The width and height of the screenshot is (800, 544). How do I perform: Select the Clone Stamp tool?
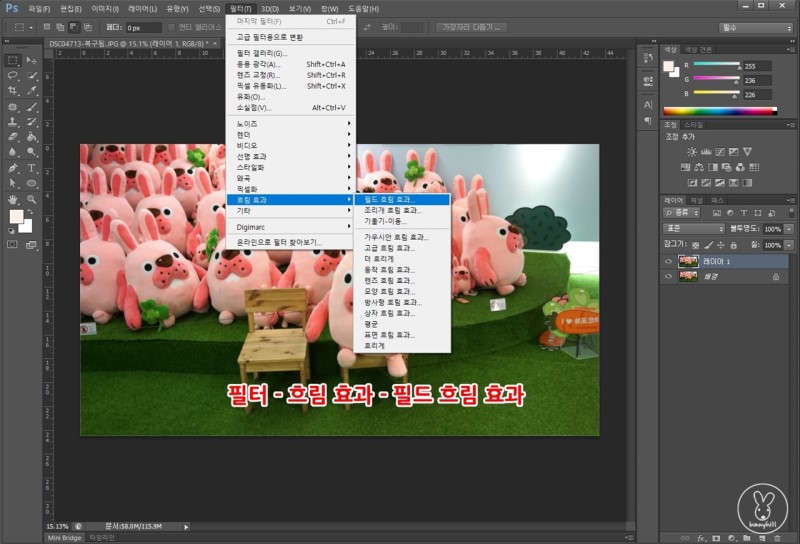coord(12,121)
